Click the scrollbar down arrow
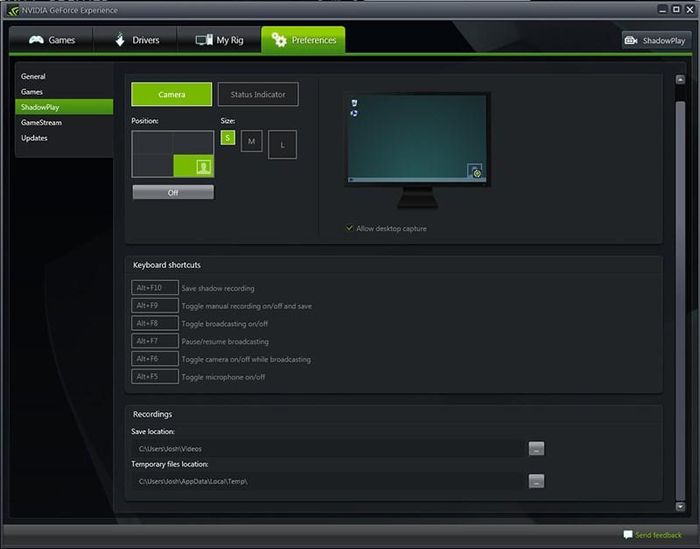Screen dimensions: 700x549 [x=680, y=507]
